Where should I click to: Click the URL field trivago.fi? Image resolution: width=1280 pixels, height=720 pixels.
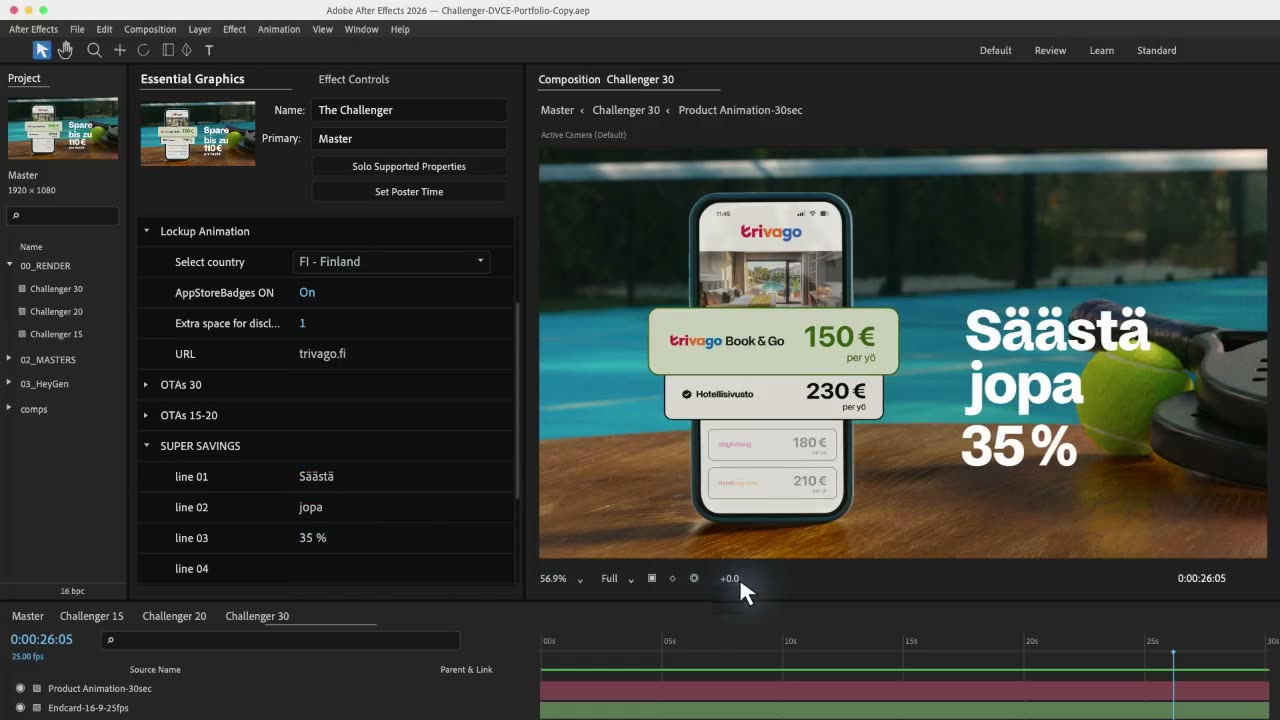point(322,354)
